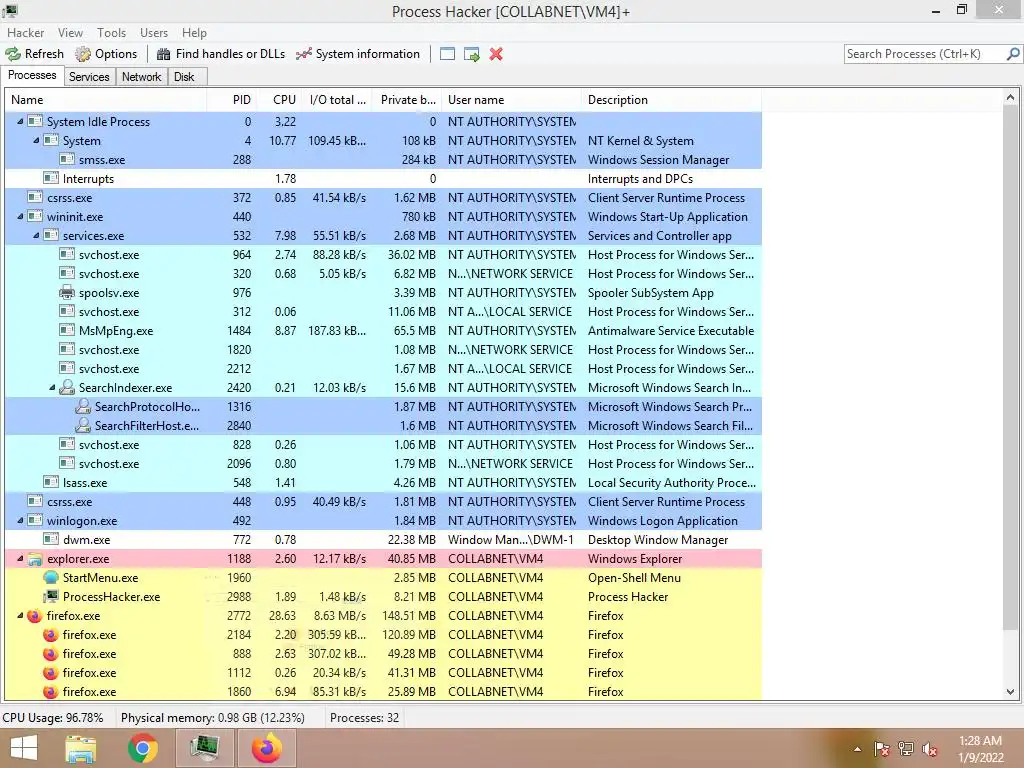Click the red X kill window icon
This screenshot has height=768, width=1024.
tap(496, 54)
